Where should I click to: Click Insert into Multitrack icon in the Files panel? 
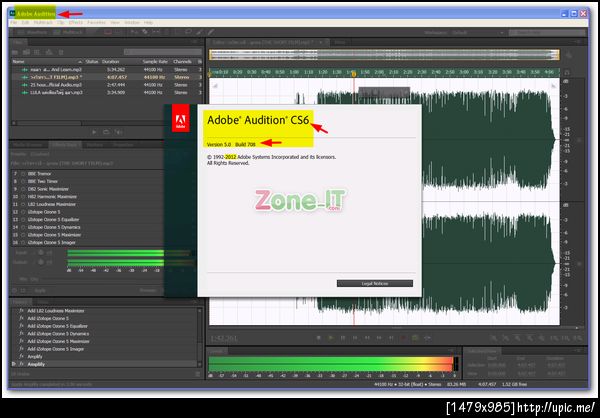pyautogui.click(x=49, y=52)
